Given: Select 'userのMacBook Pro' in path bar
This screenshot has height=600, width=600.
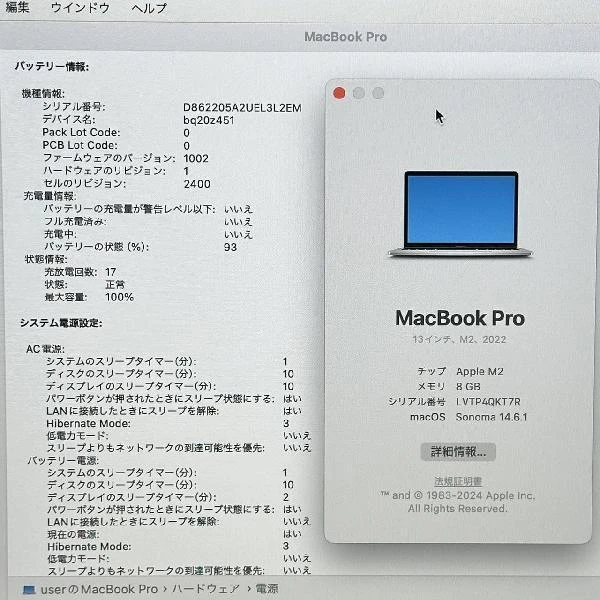Looking at the screenshot, I should click(x=99, y=589).
